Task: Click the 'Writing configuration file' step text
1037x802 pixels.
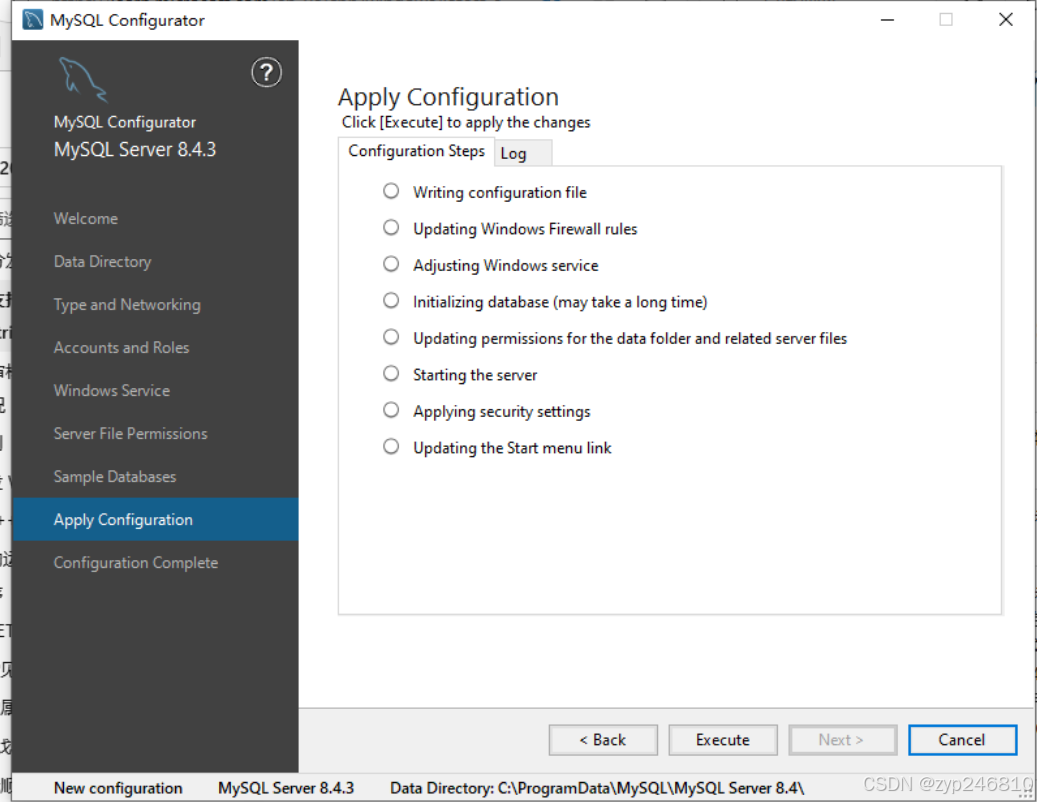Action: tap(500, 192)
